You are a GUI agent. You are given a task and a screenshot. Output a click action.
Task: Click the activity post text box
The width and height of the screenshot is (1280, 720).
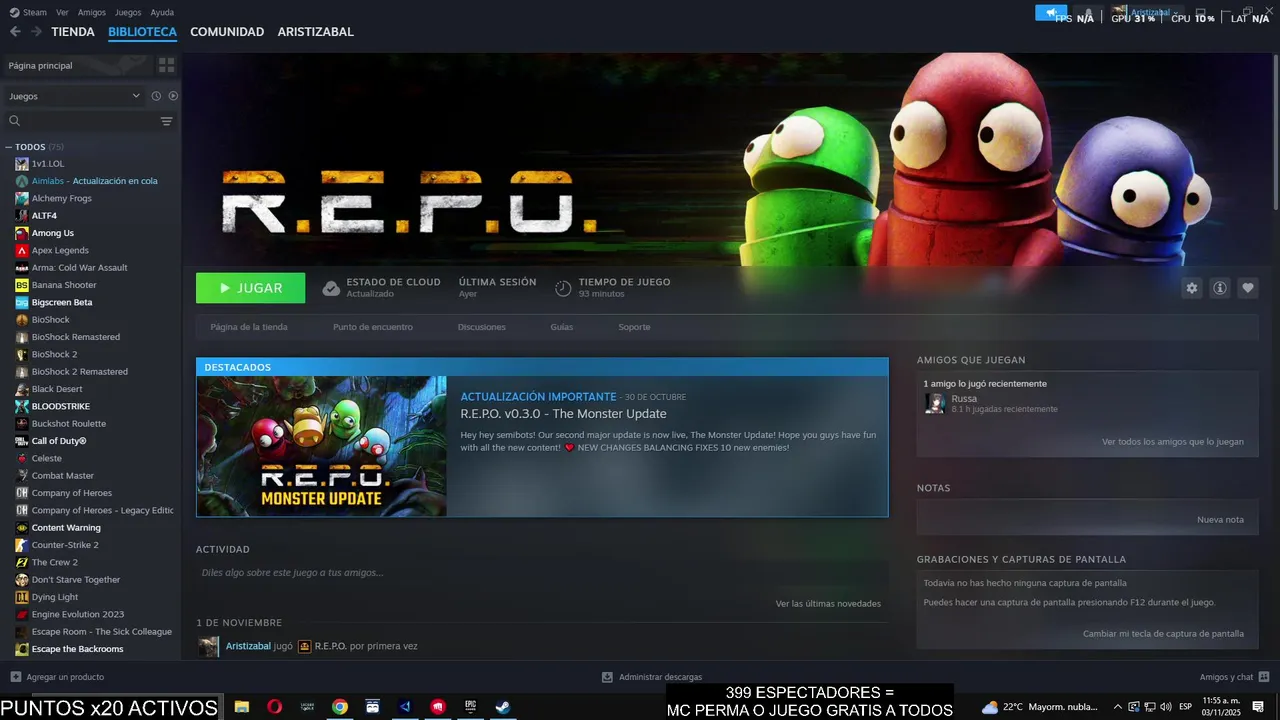click(542, 573)
